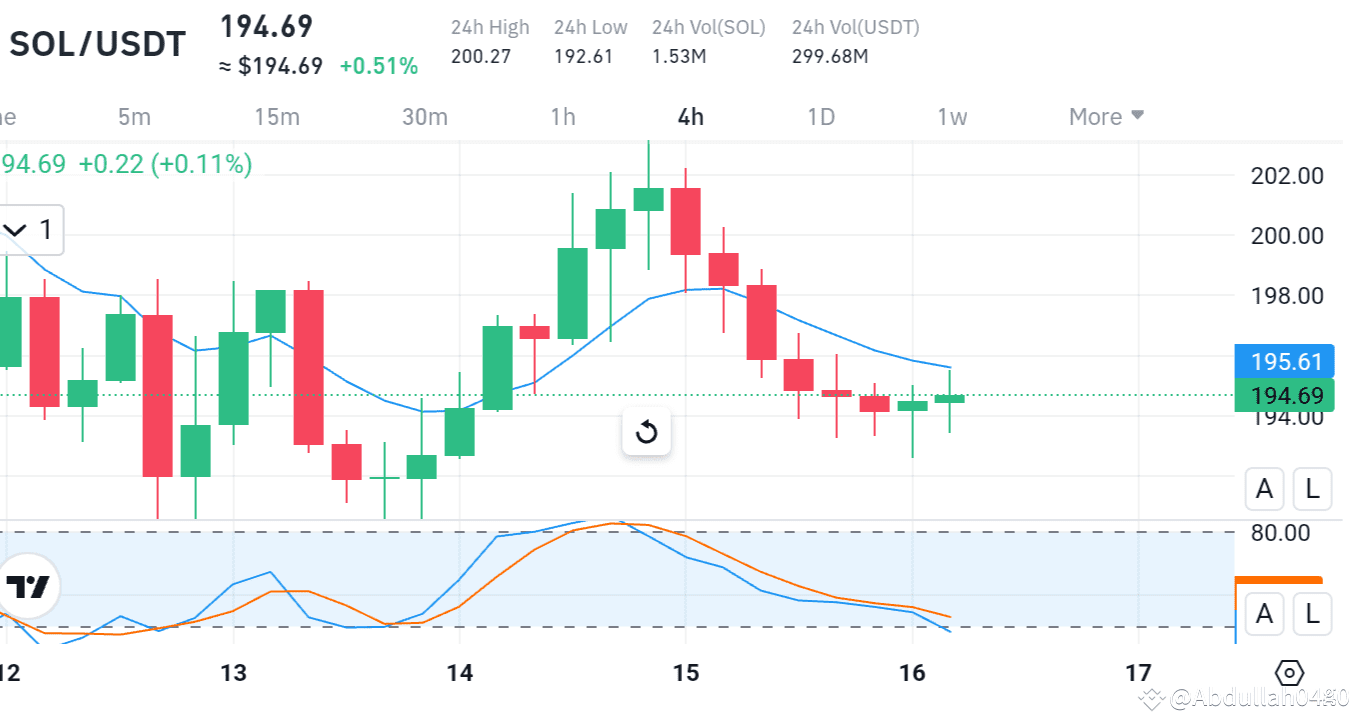The image size is (1358, 720).
Task: Click the A icon in the indicator panel
Action: coord(1264,614)
